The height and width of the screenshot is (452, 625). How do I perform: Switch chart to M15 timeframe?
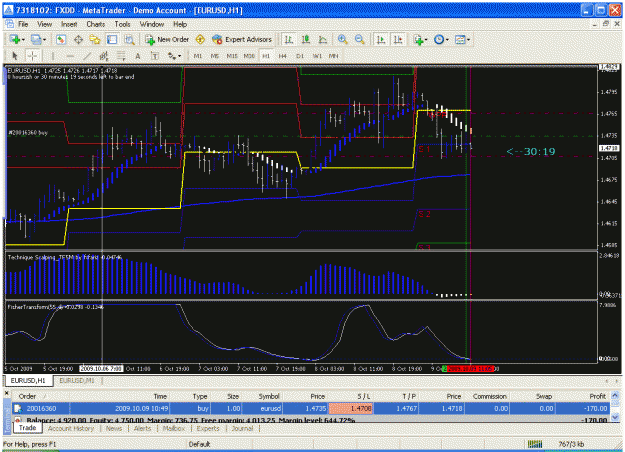point(232,56)
